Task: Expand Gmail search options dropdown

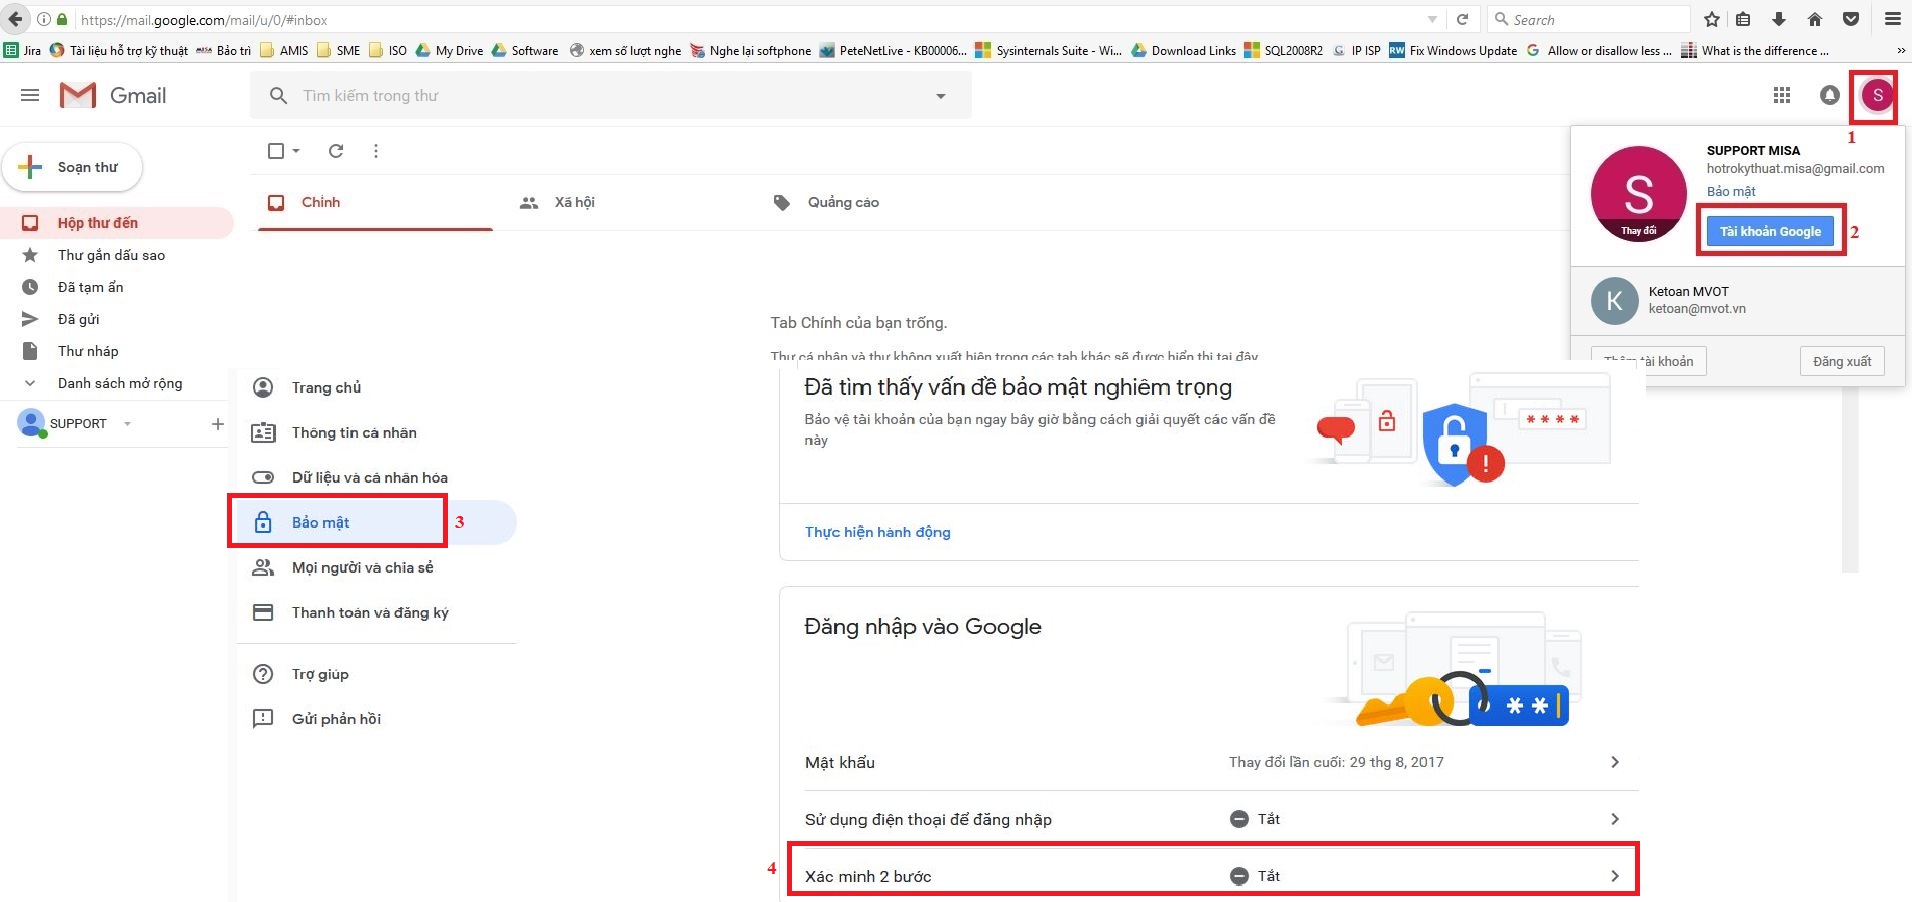Action: coord(940,96)
